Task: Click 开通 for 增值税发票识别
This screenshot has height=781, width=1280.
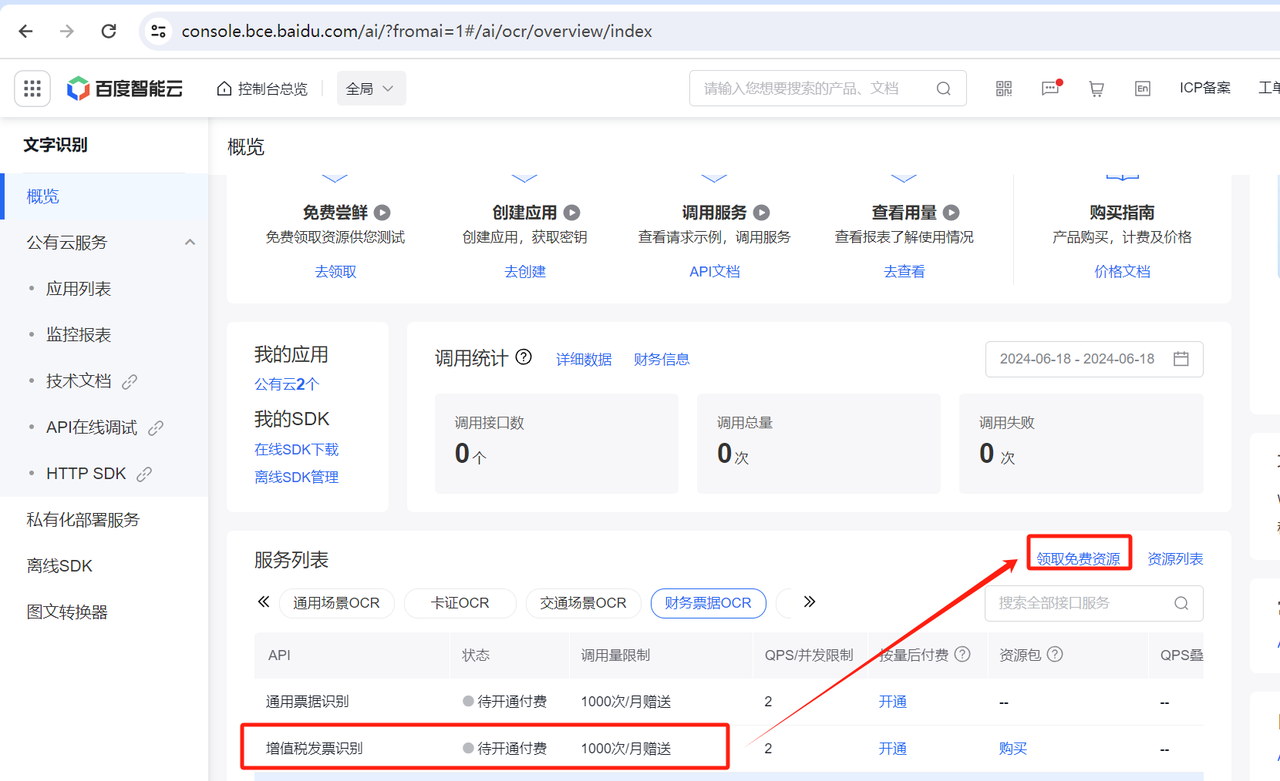Action: [892, 748]
